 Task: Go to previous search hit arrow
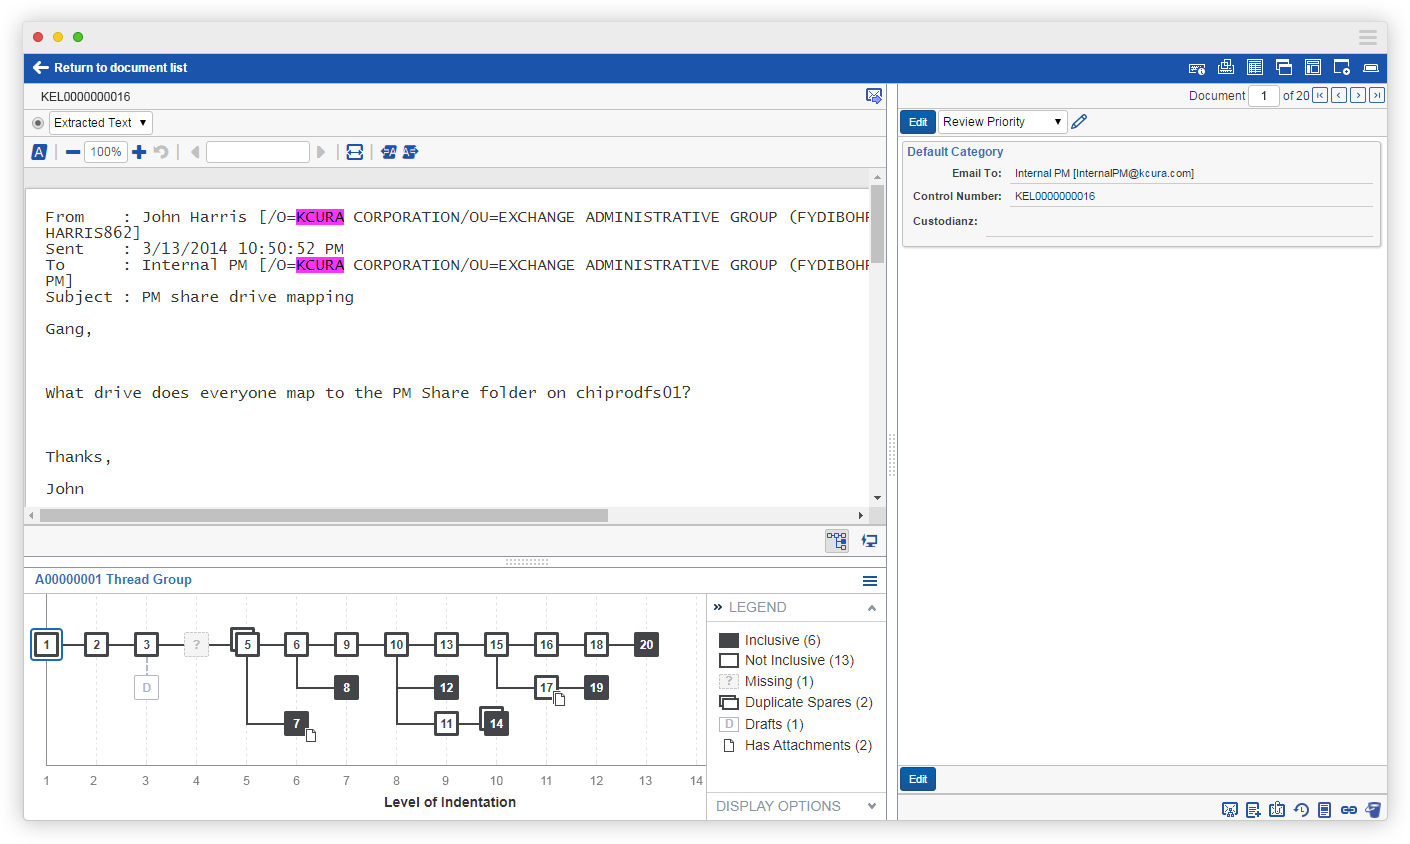195,152
